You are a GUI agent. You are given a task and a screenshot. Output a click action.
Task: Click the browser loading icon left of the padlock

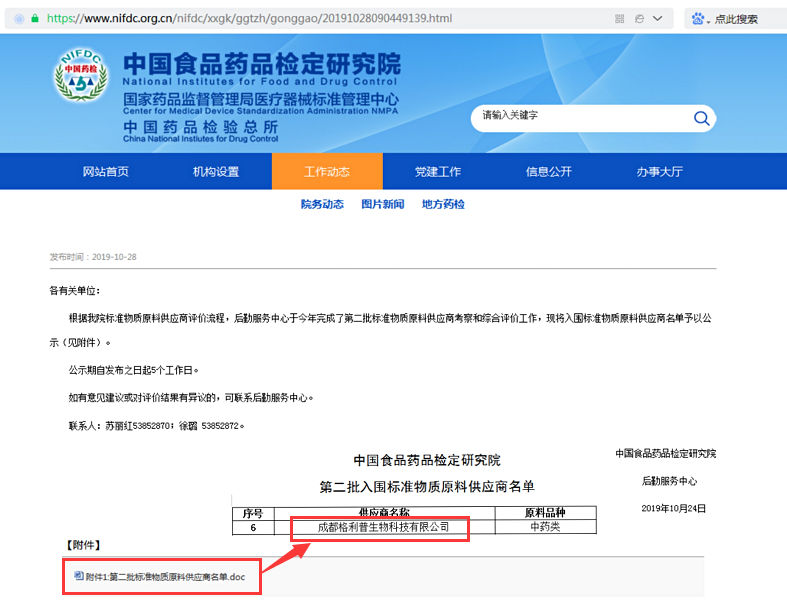tap(17, 18)
